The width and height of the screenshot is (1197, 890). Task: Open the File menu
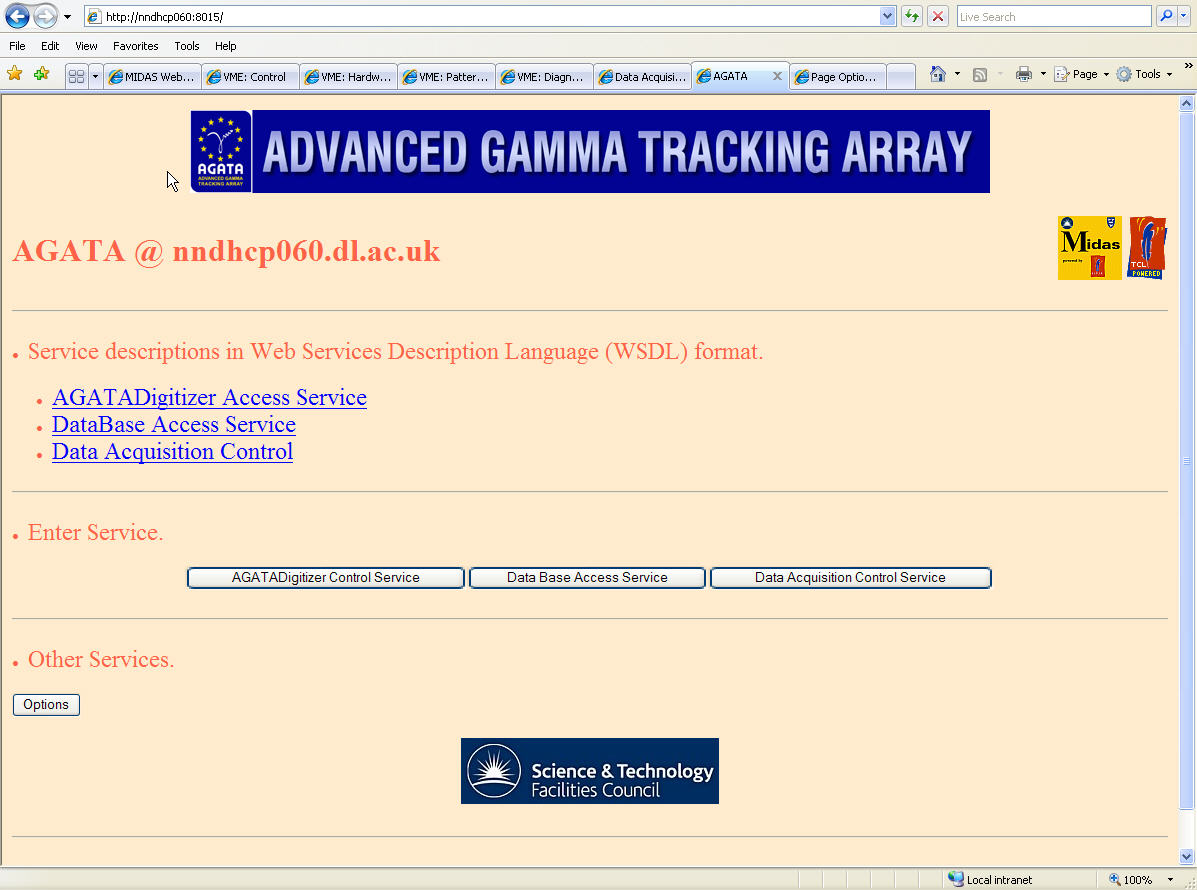coord(18,46)
